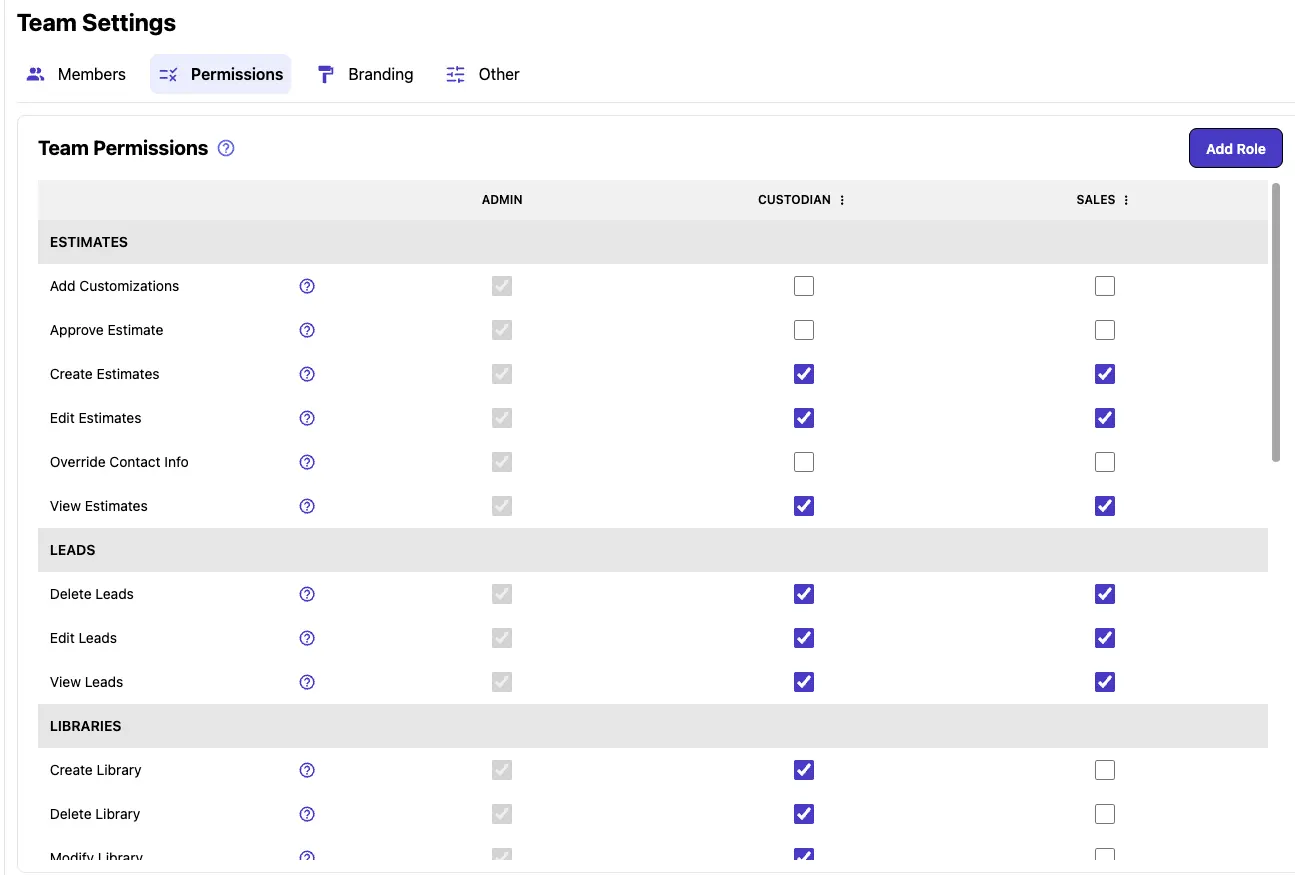The width and height of the screenshot is (1295, 875).
Task: Uncheck Create Estimates for Sales role
Action: tap(1104, 374)
